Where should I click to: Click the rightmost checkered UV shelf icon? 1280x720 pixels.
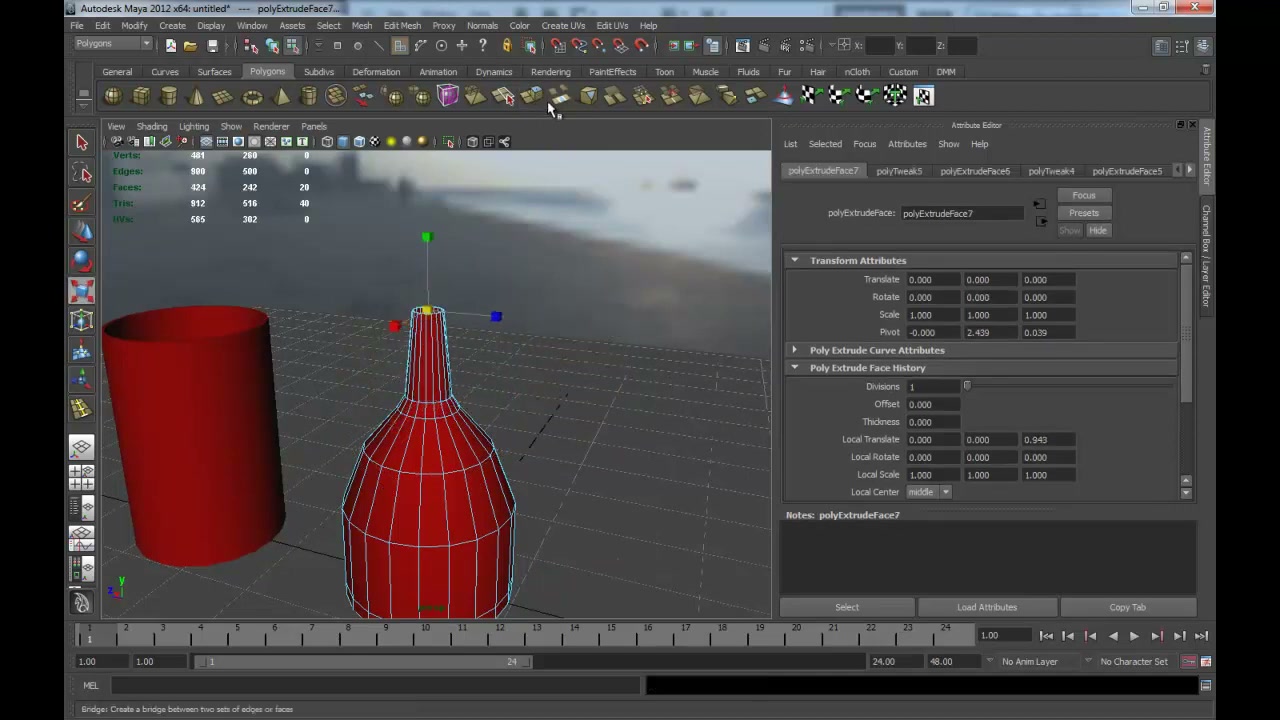[x=923, y=96]
